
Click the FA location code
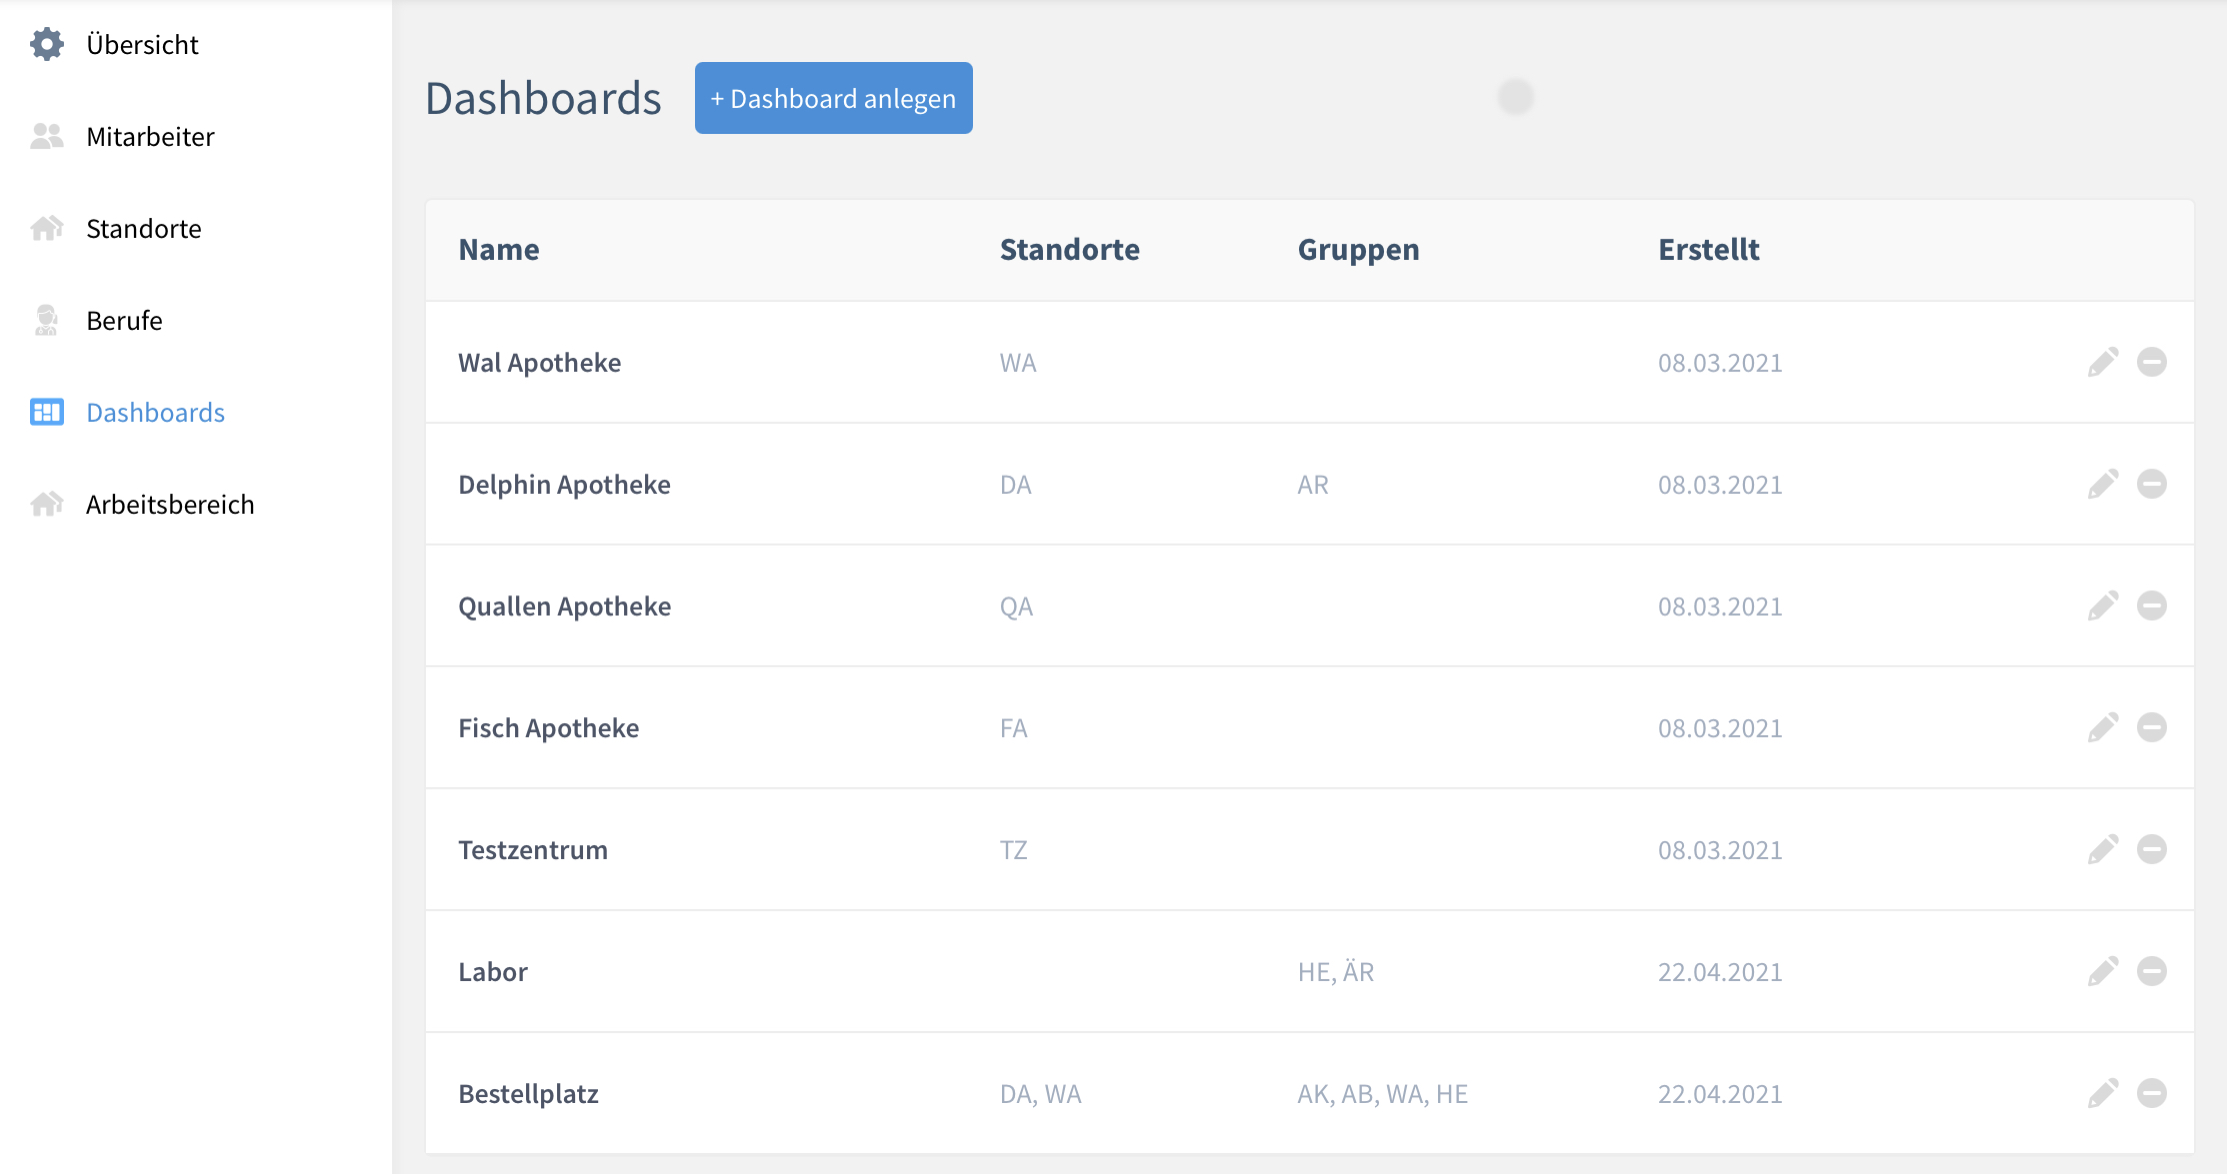click(x=1014, y=728)
